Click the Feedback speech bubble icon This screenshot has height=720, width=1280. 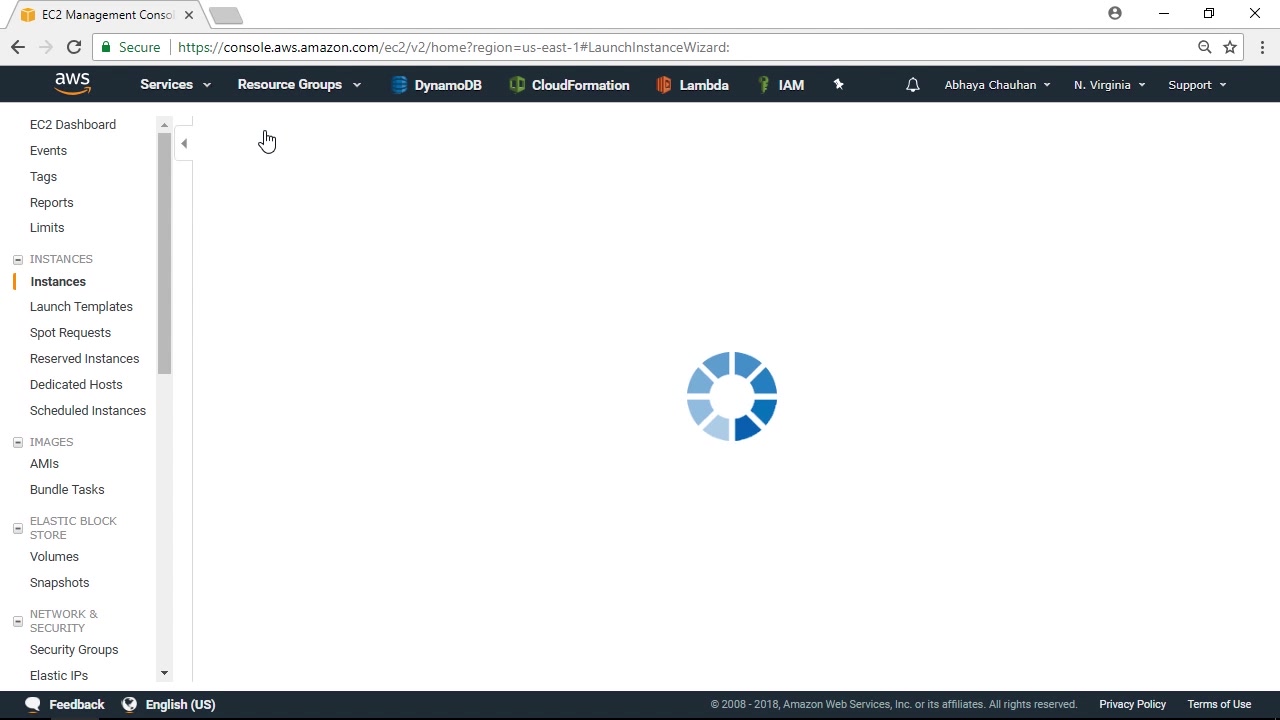[33, 704]
